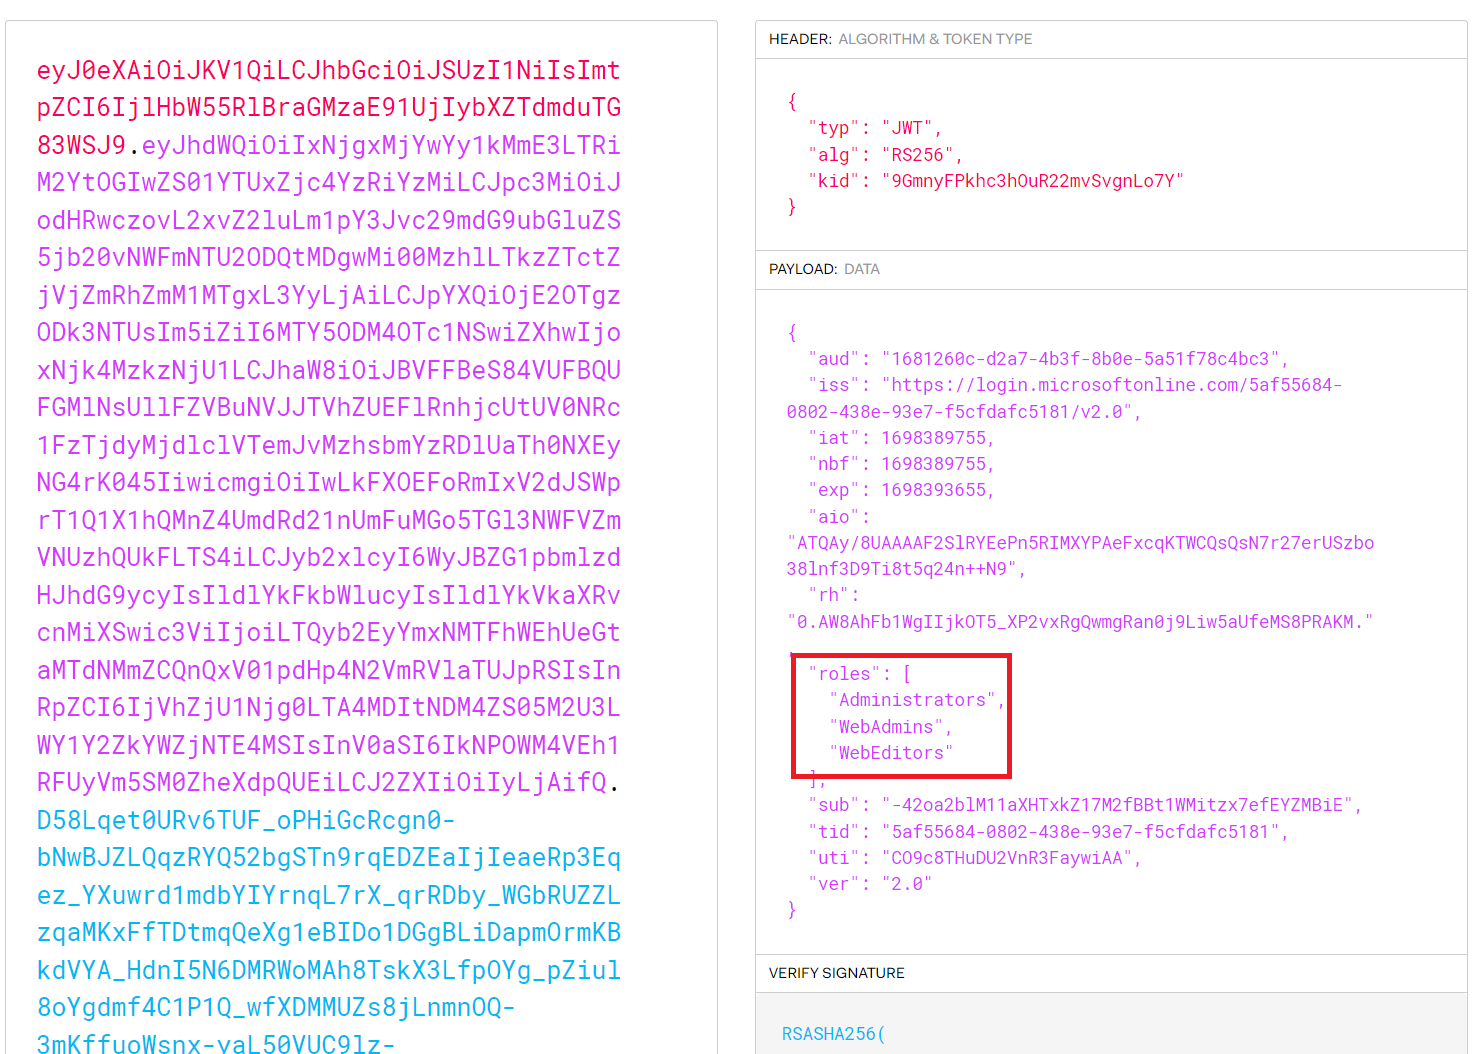Click the "roles" key in the payload
Image resolution: width=1477 pixels, height=1054 pixels.
844,674
